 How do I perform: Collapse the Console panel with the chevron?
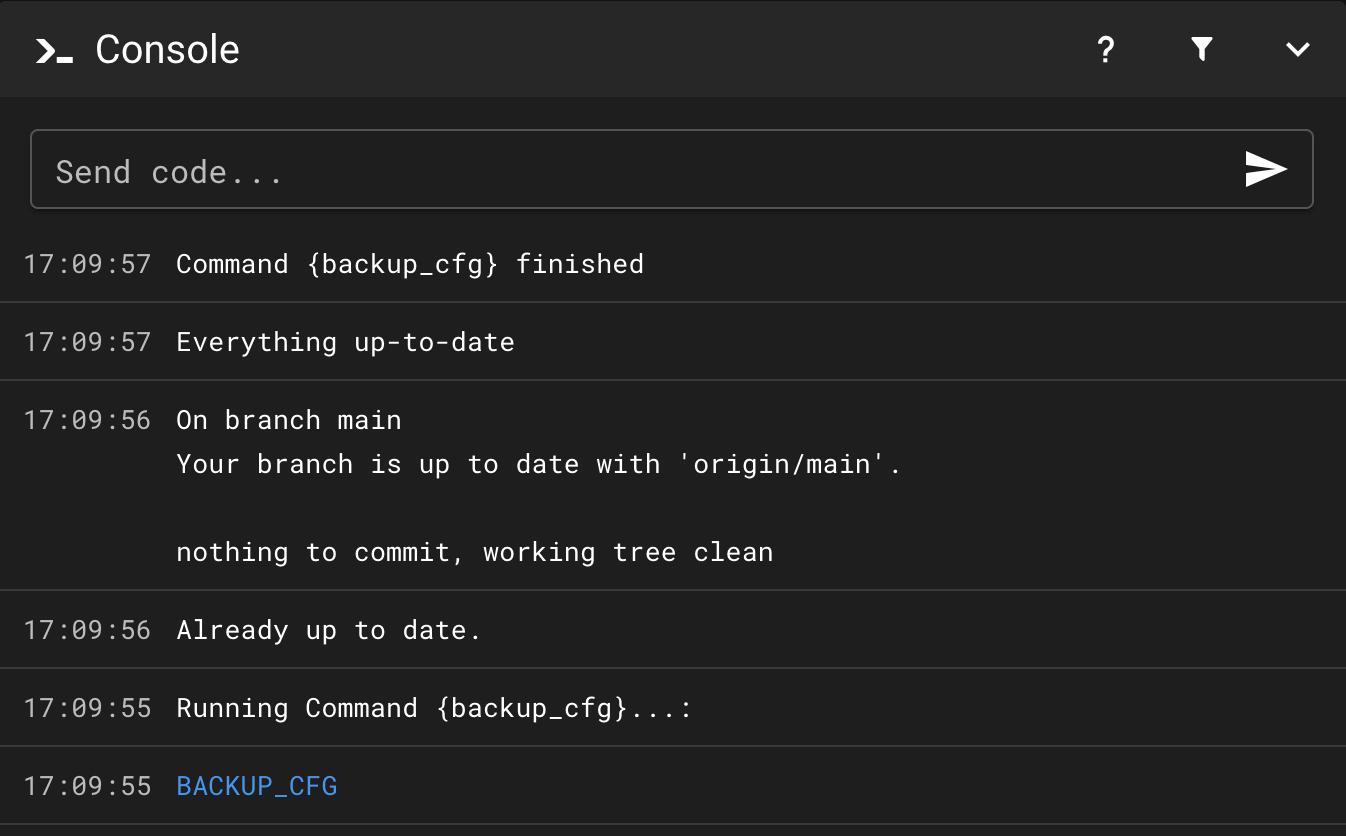(x=1297, y=50)
